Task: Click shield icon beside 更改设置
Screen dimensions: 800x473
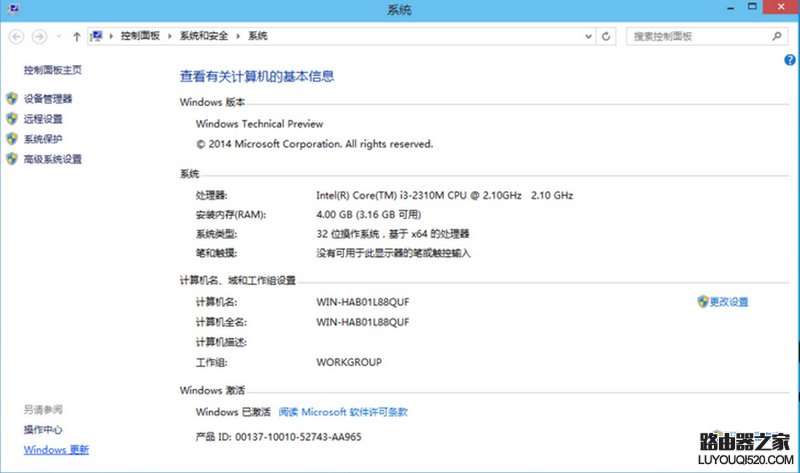Action: (x=703, y=302)
